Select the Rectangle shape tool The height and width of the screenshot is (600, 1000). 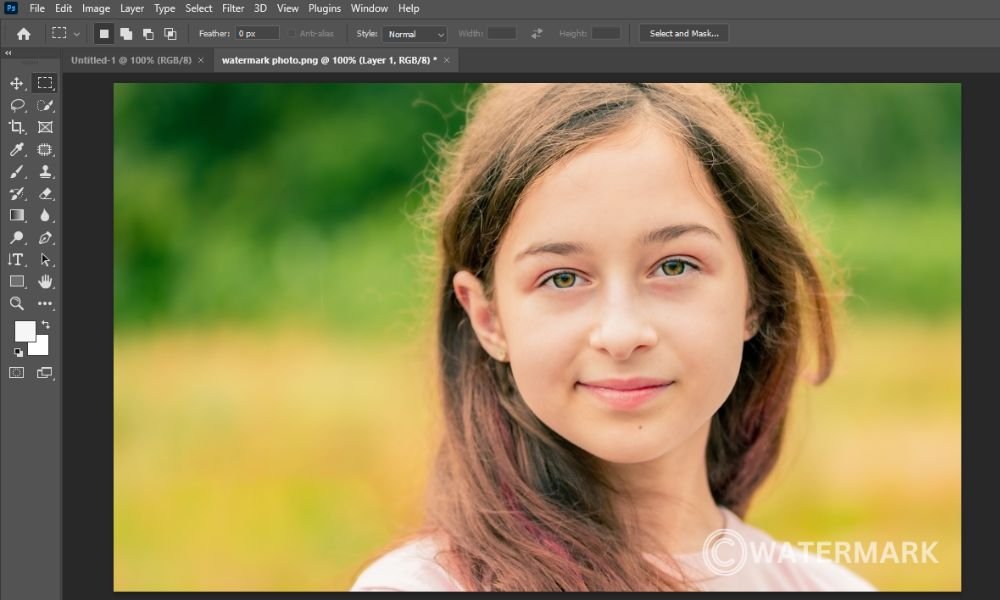[x=17, y=282]
